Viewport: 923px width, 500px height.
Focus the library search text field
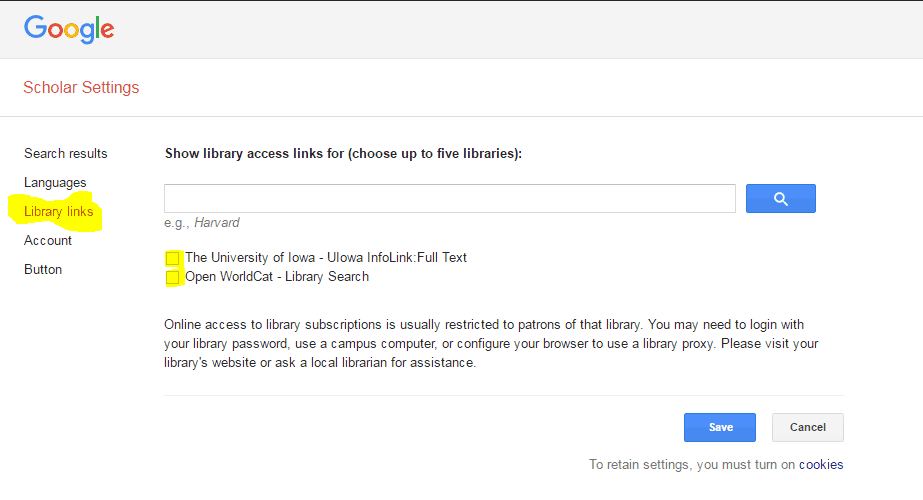[x=450, y=198]
